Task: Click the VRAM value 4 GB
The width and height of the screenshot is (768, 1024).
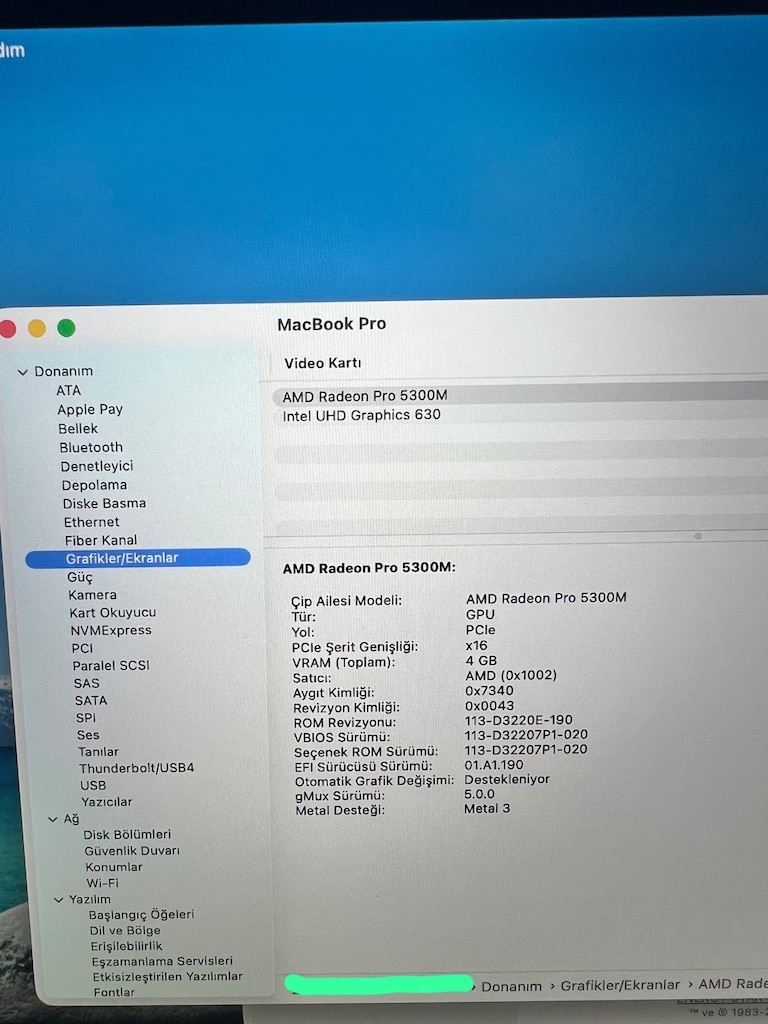Action: pos(481,660)
